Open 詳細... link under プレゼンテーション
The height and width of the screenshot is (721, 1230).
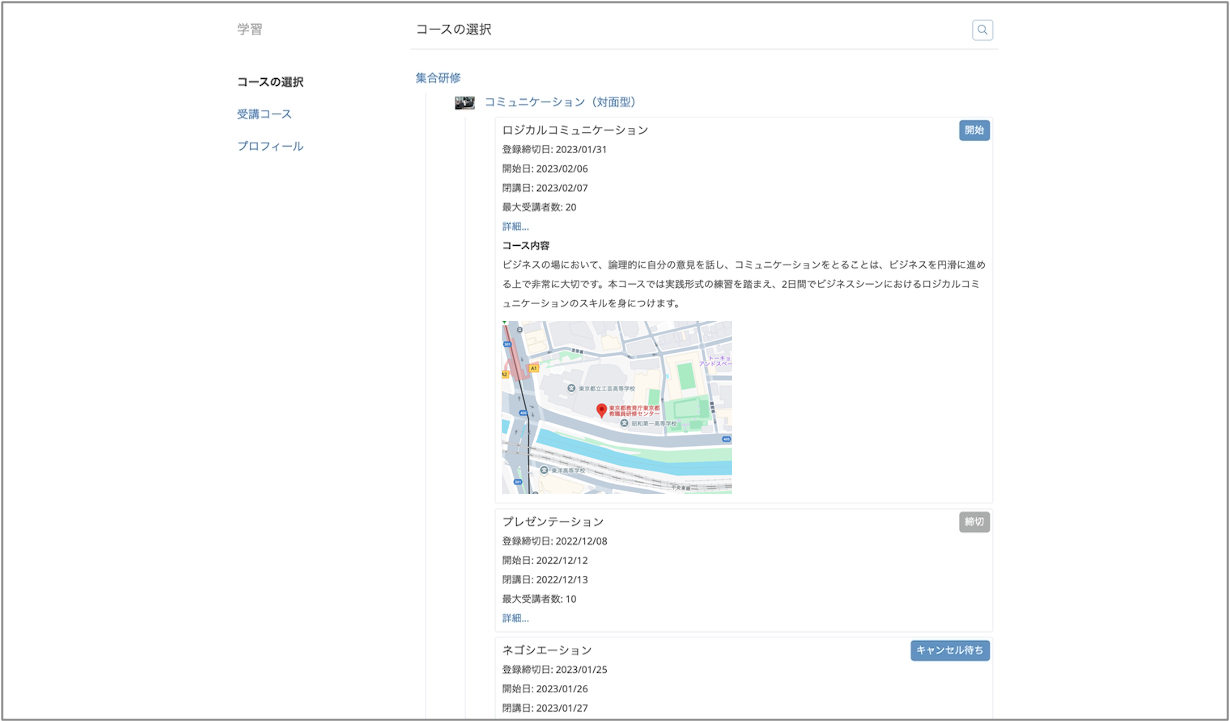click(x=515, y=619)
